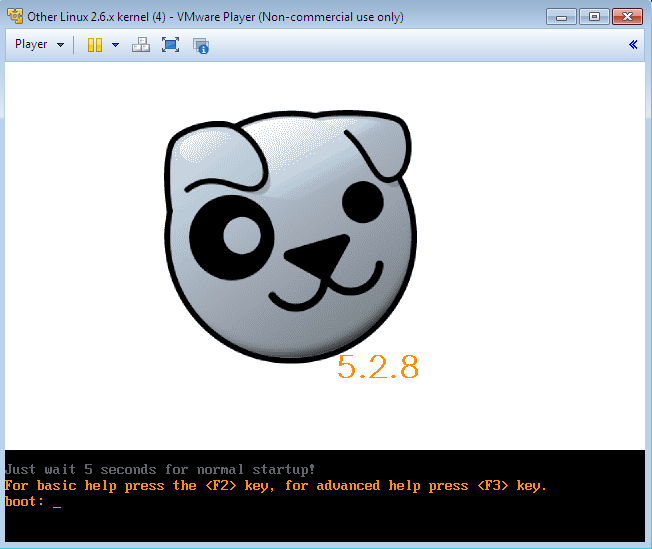The width and height of the screenshot is (652, 549).
Task: Pause the virtual machine with the yellow pause icon
Action: [95, 45]
